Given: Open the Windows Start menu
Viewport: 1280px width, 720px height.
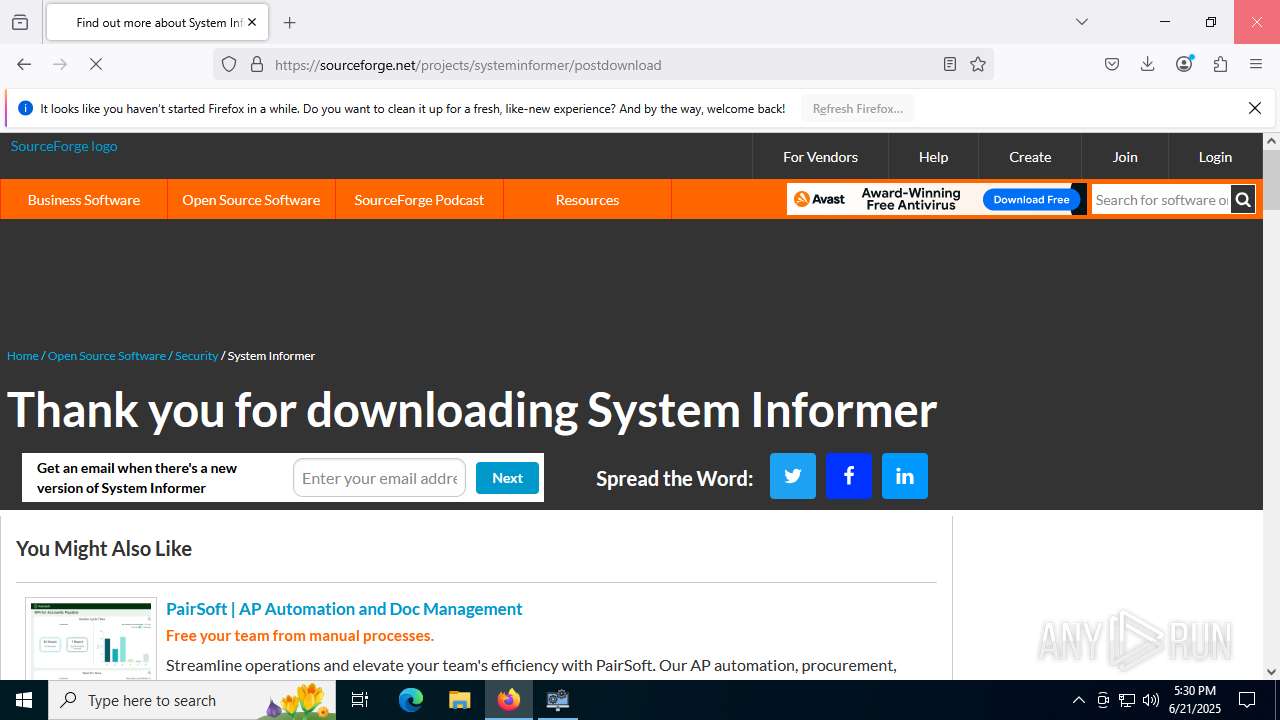Looking at the screenshot, I should [x=24, y=700].
